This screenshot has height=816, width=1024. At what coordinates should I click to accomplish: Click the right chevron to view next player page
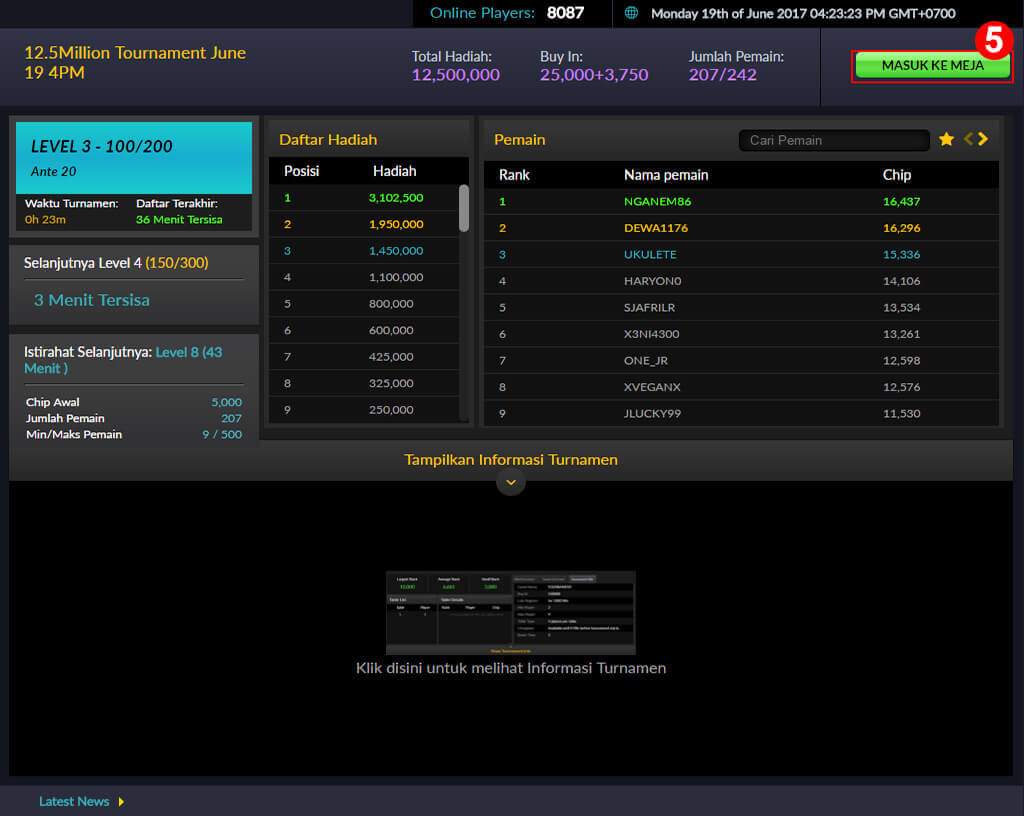point(982,140)
